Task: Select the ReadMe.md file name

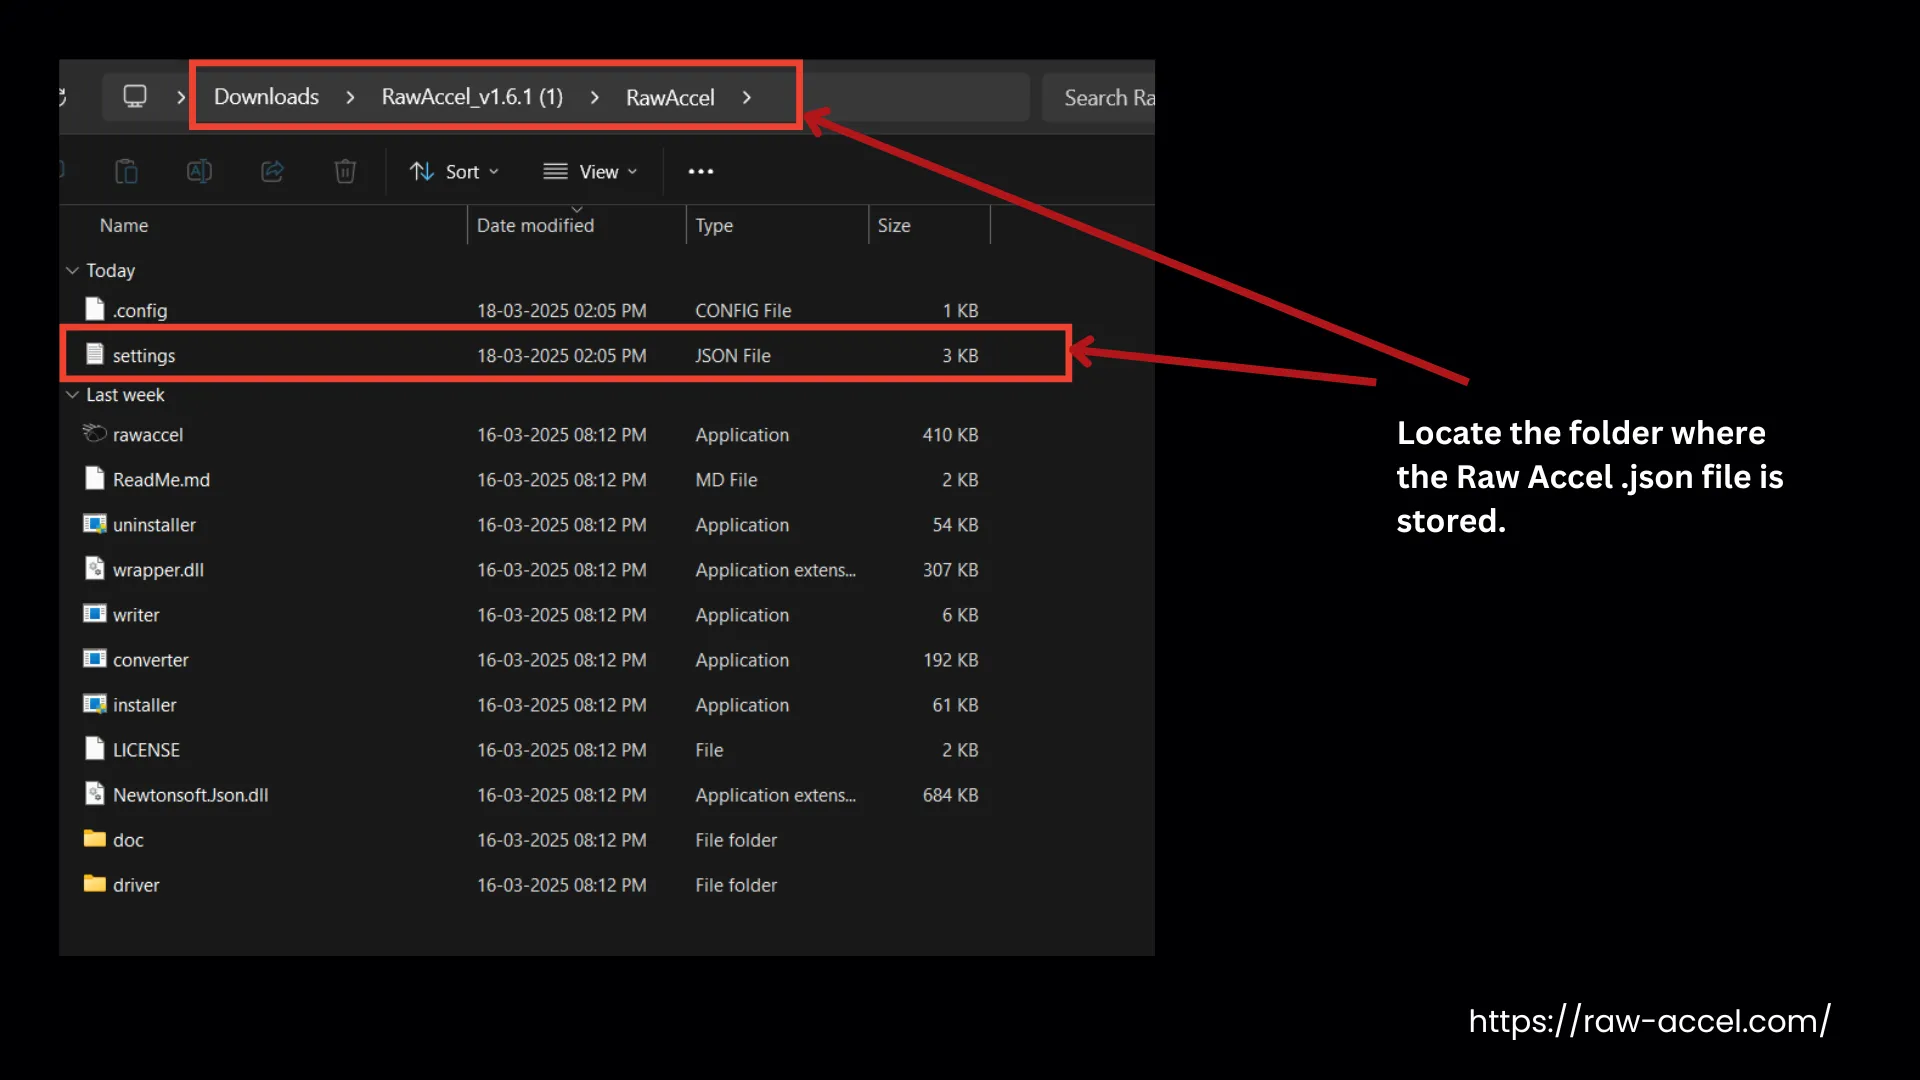Action: [x=161, y=480]
